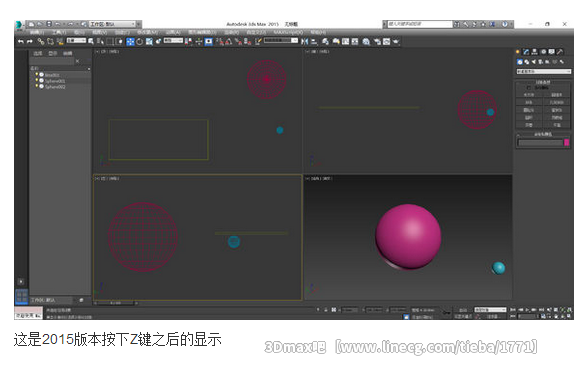Open the workspace dropdown in title bar
This screenshot has width=577, height=366.
[x=113, y=24]
